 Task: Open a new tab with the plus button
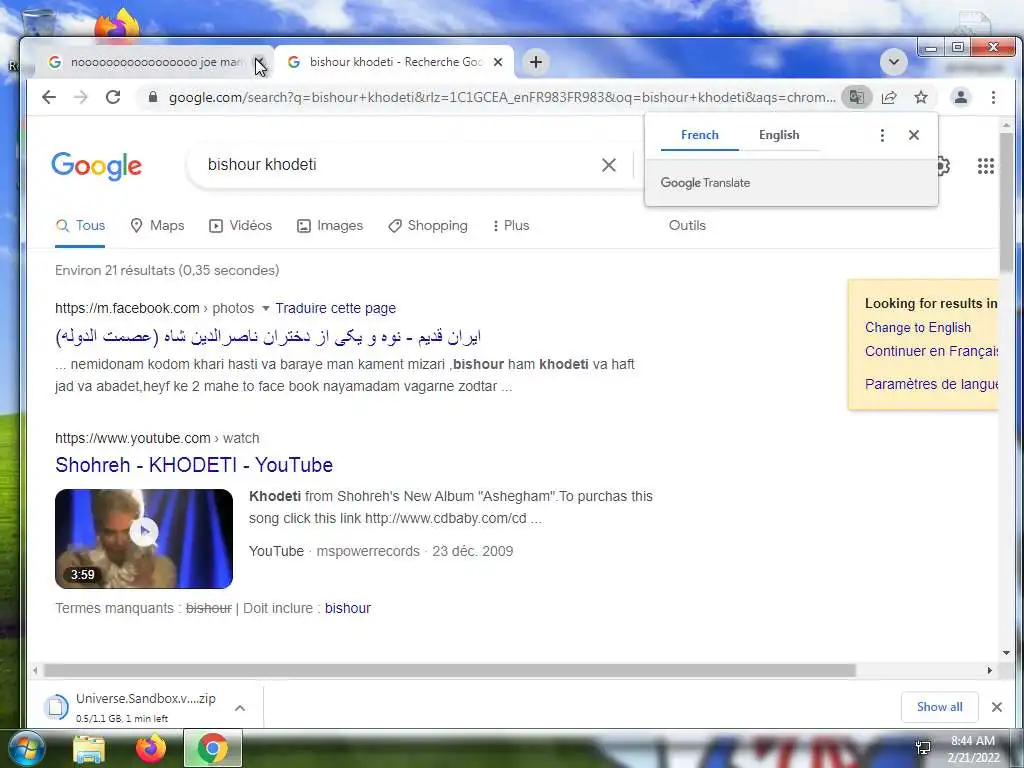(536, 62)
